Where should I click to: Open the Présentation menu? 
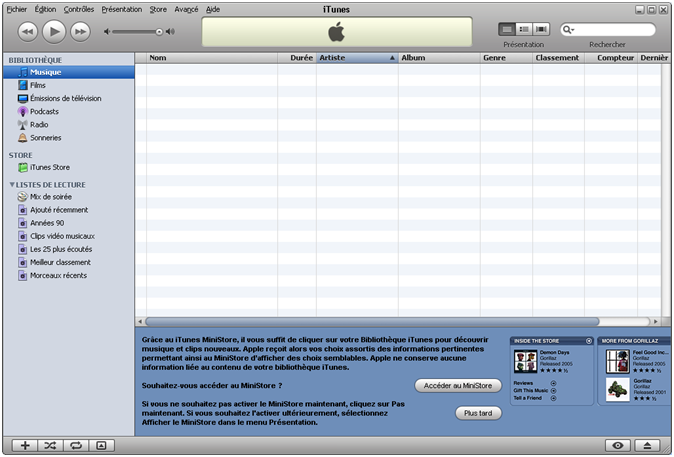pos(122,9)
